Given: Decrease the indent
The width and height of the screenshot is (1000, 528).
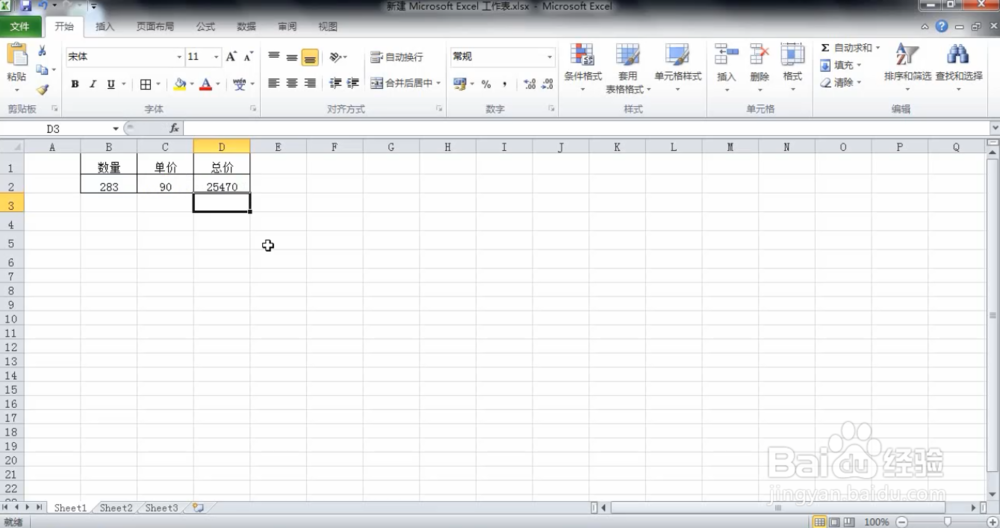Looking at the screenshot, I should (x=335, y=83).
